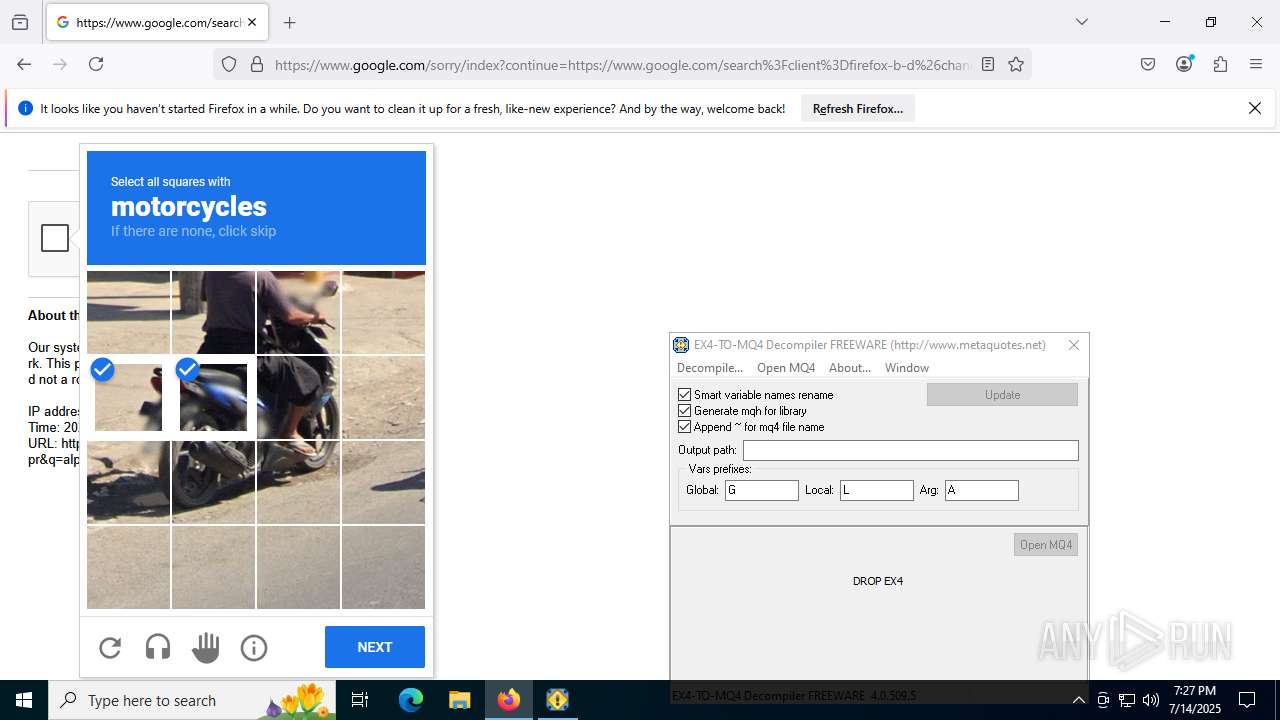Viewport: 1280px width, 720px height.
Task: Toggle Append ~ for mq4 file name
Action: [685, 427]
